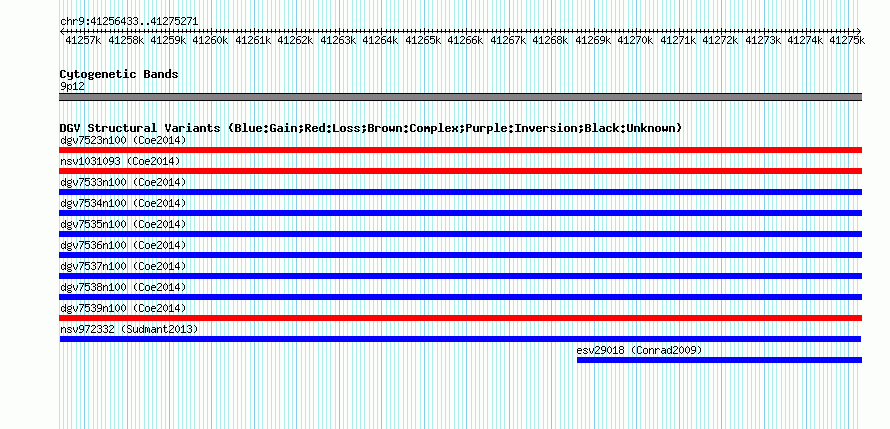Screen dimensions: 890x429
Task: Click the blue bar under dgv7536n100
Action: coord(460,255)
